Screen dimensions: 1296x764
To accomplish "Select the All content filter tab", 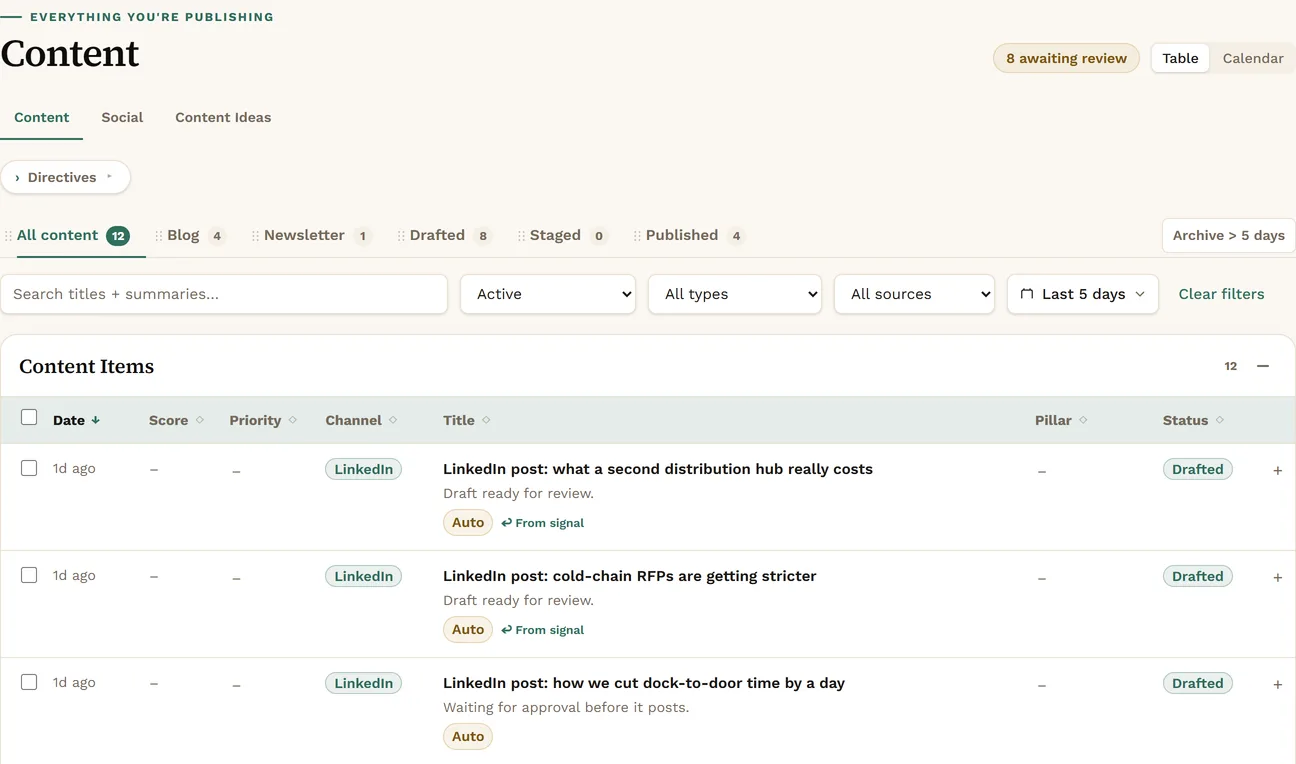I will point(73,236).
